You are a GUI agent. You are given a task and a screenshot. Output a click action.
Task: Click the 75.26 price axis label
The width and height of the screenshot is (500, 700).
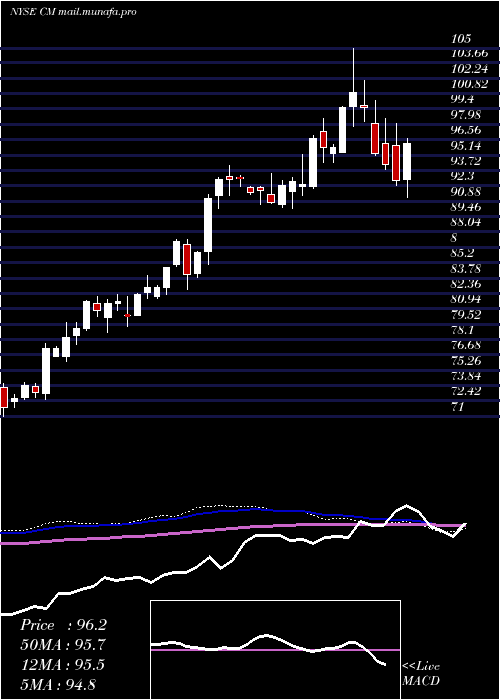(467, 360)
